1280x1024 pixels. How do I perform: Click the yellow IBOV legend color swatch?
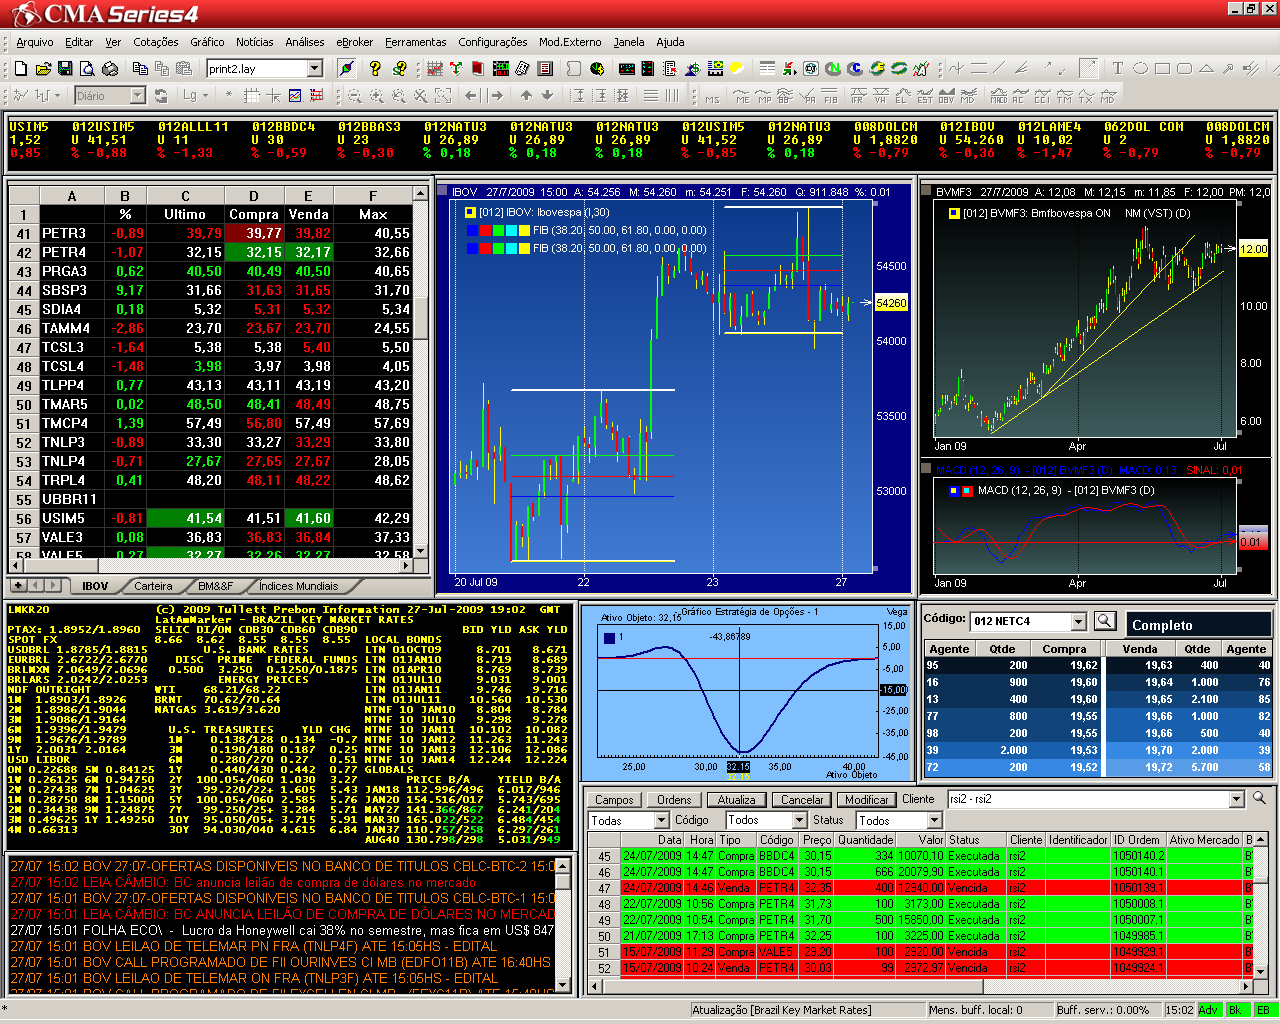(x=470, y=212)
